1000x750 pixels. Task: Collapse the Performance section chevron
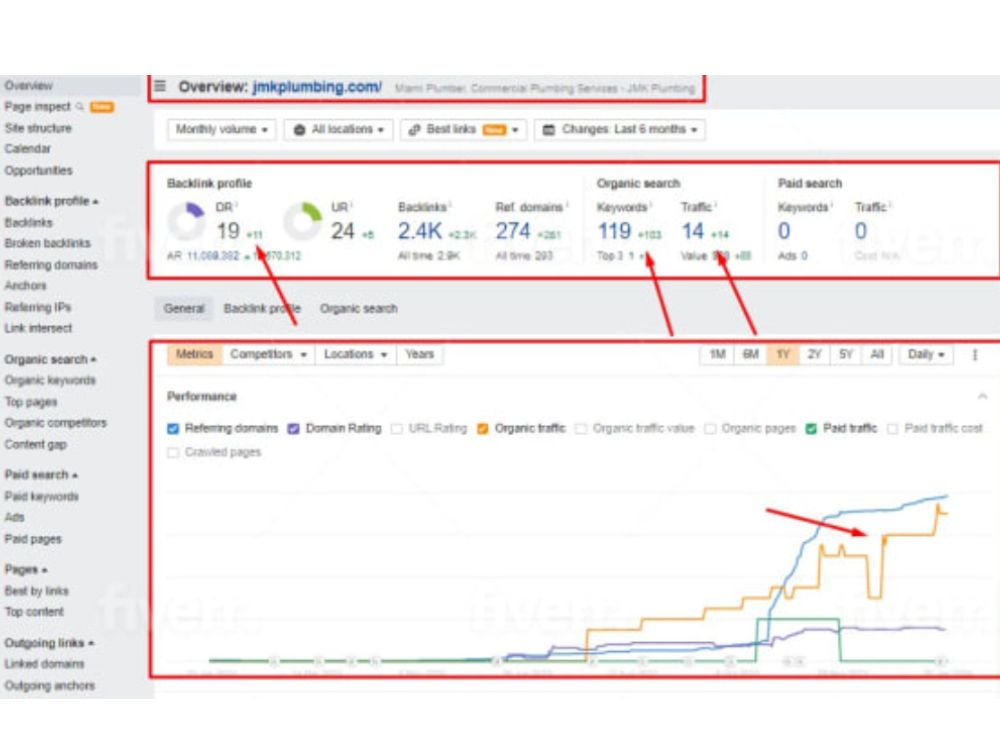tap(982, 396)
